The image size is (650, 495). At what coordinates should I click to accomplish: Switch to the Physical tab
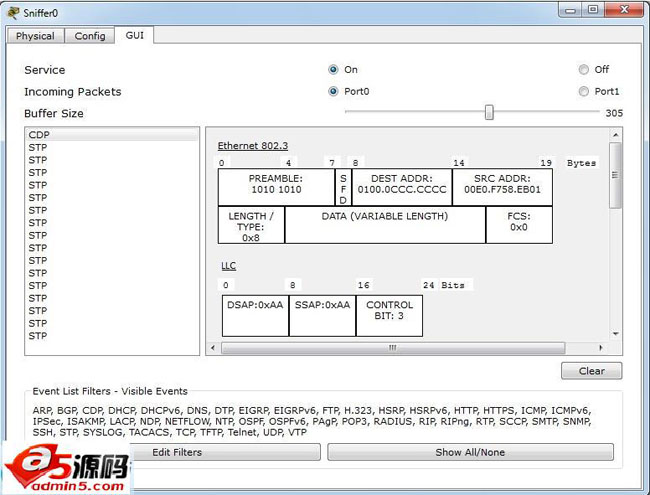[x=35, y=36]
